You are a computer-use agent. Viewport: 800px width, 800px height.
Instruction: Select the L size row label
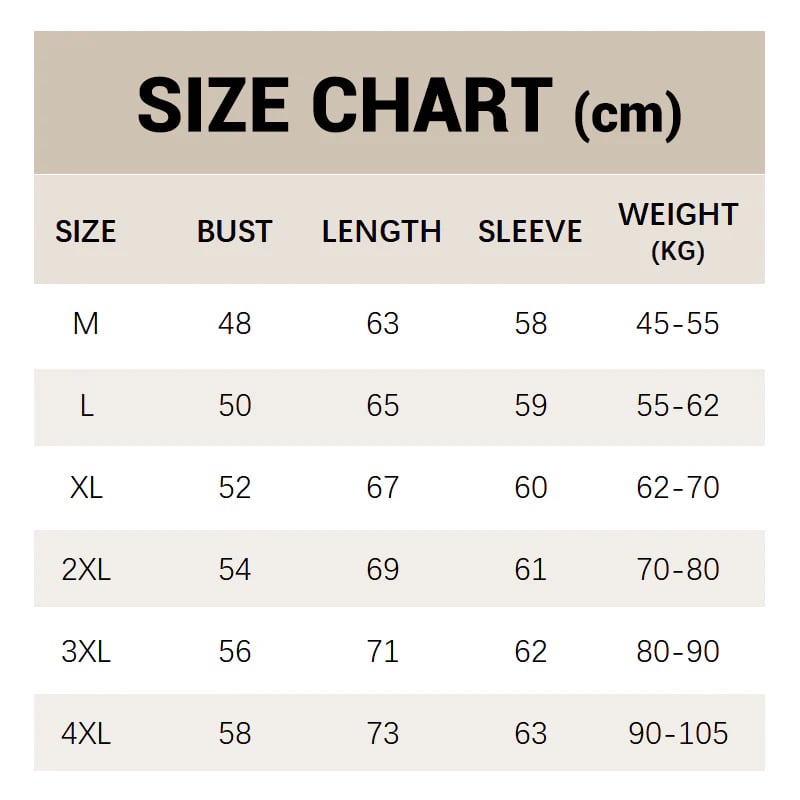pyautogui.click(x=86, y=406)
